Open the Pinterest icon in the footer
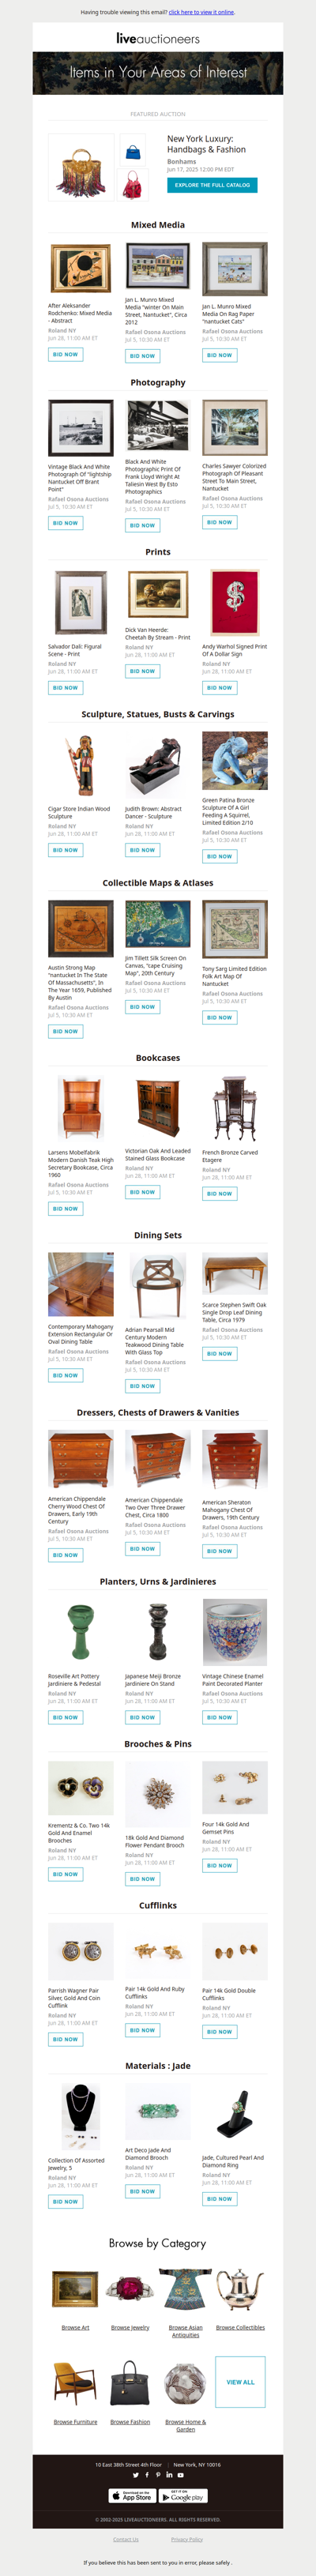Image resolution: width=316 pixels, height=2576 pixels. (158, 2475)
